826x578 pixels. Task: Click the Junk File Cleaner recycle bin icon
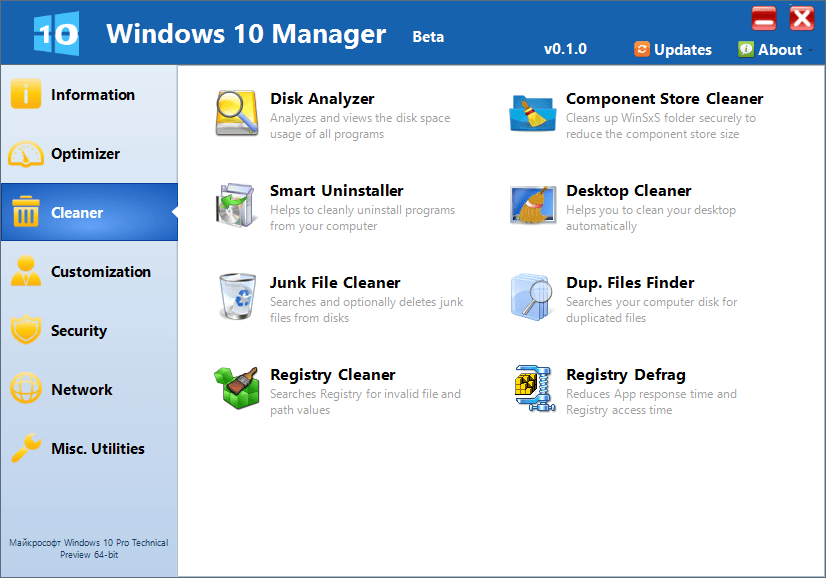tap(237, 297)
